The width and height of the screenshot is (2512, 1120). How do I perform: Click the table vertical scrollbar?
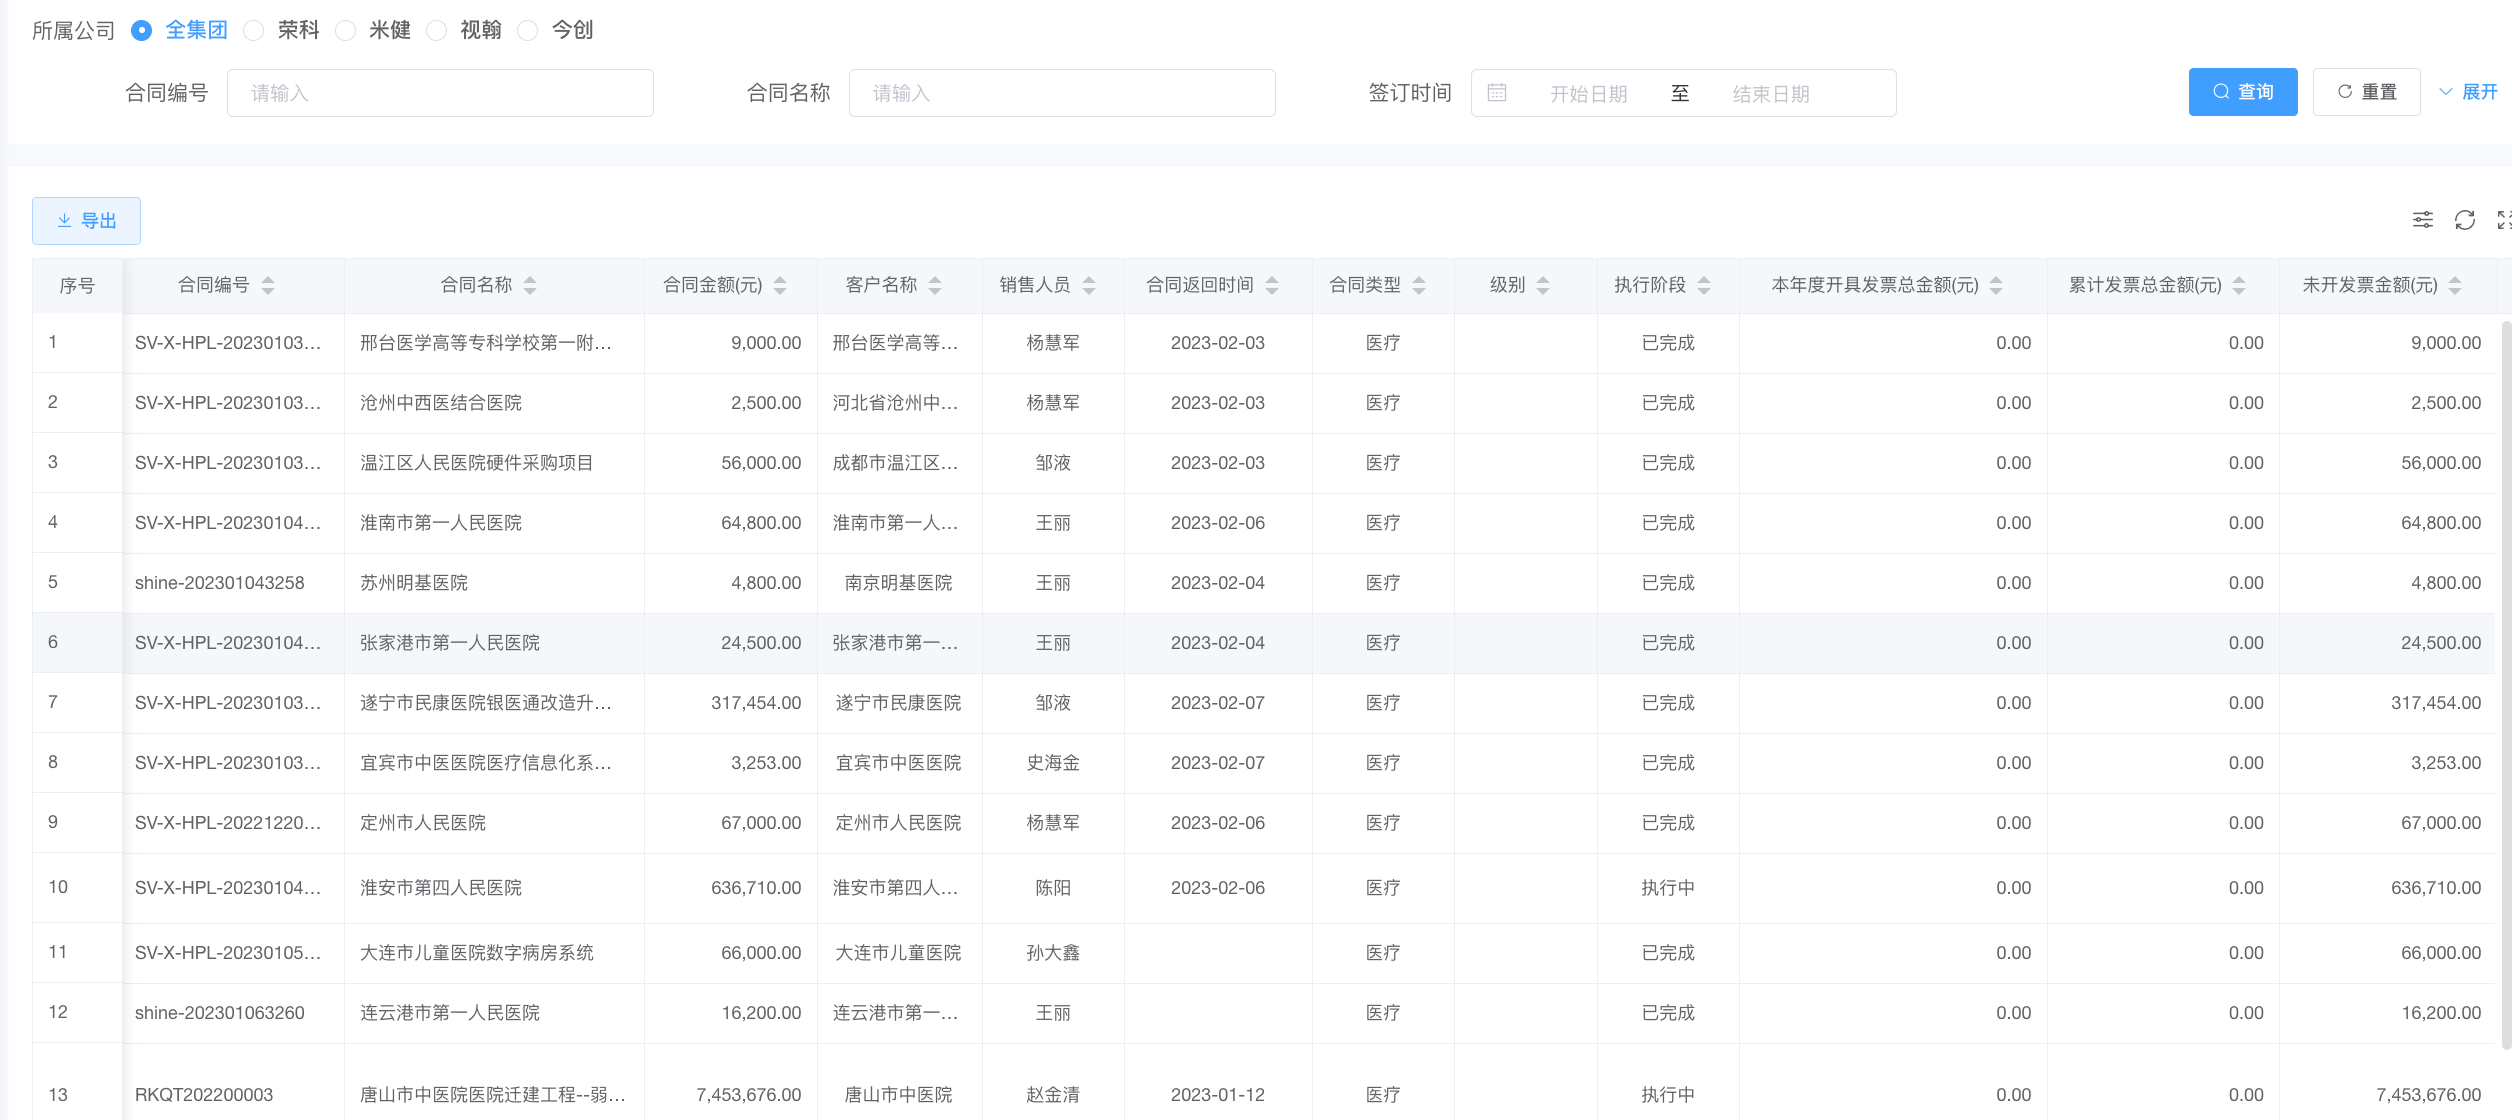click(x=2505, y=680)
